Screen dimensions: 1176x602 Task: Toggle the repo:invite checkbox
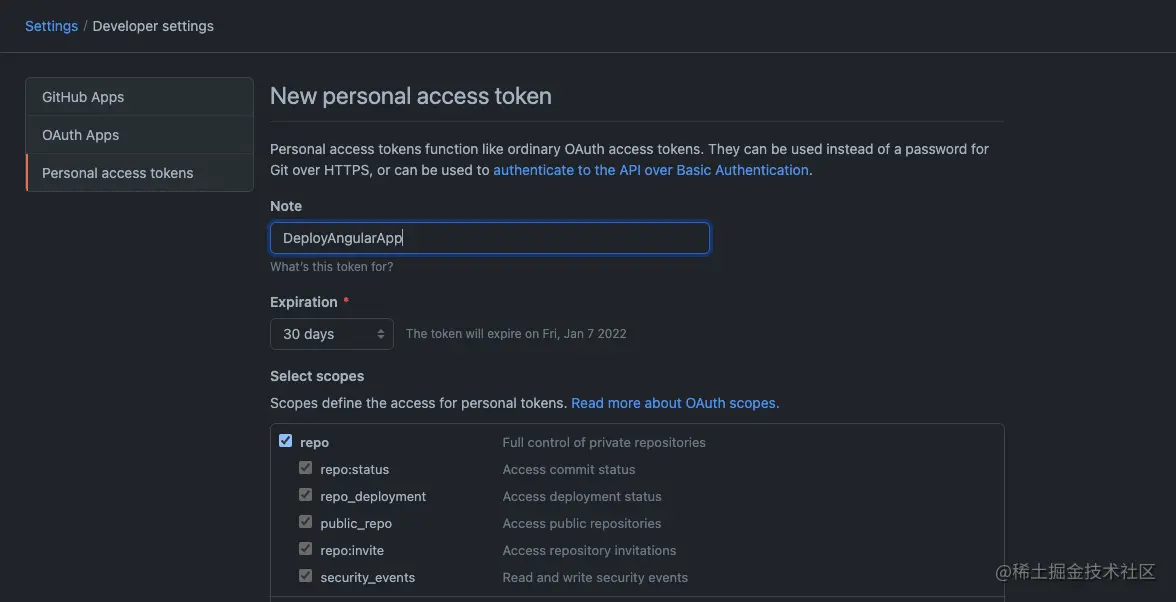306,549
